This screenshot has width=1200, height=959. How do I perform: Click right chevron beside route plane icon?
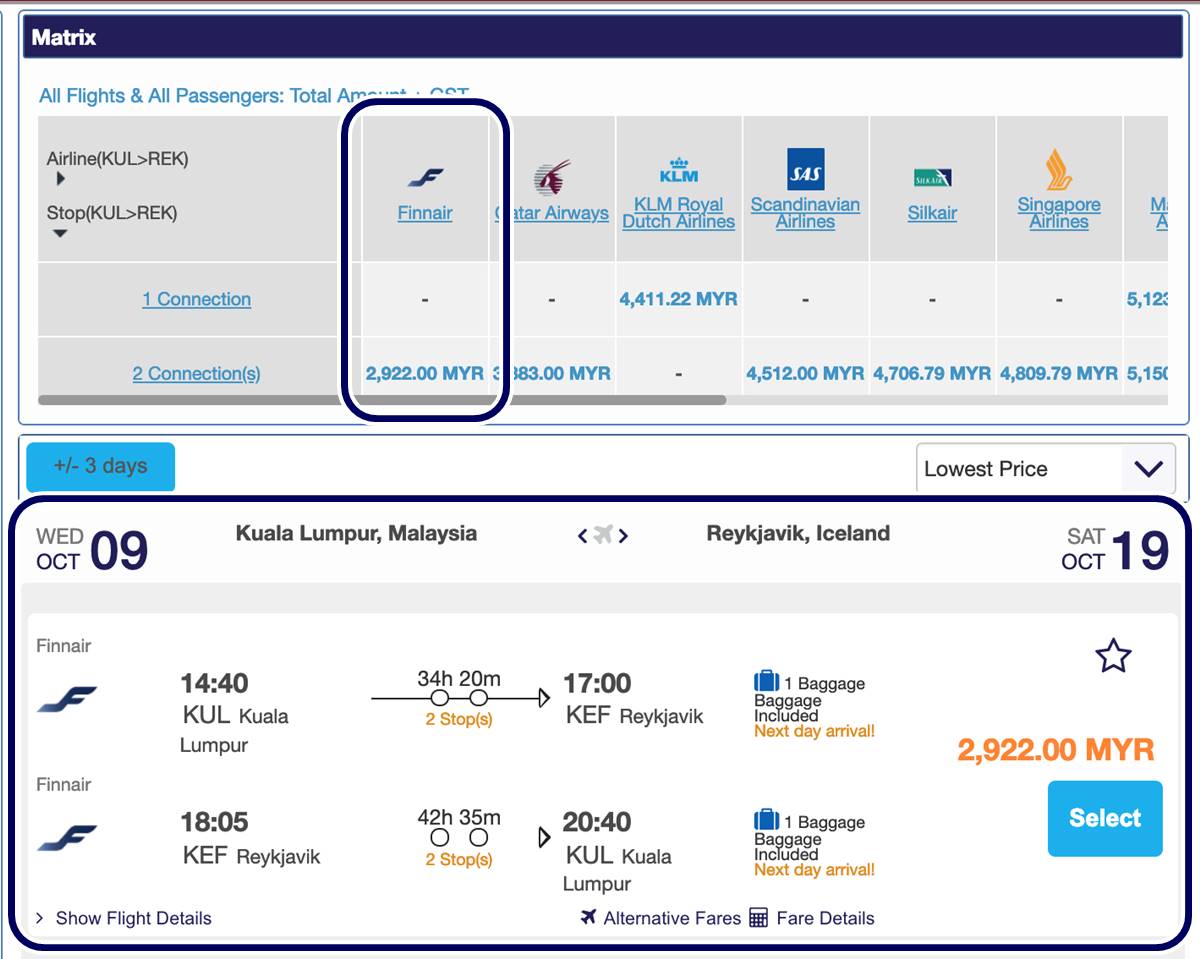click(x=623, y=536)
